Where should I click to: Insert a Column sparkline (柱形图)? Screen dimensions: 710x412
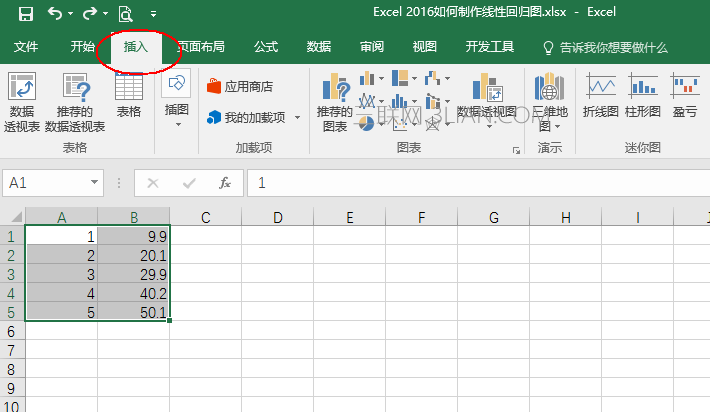tap(642, 98)
